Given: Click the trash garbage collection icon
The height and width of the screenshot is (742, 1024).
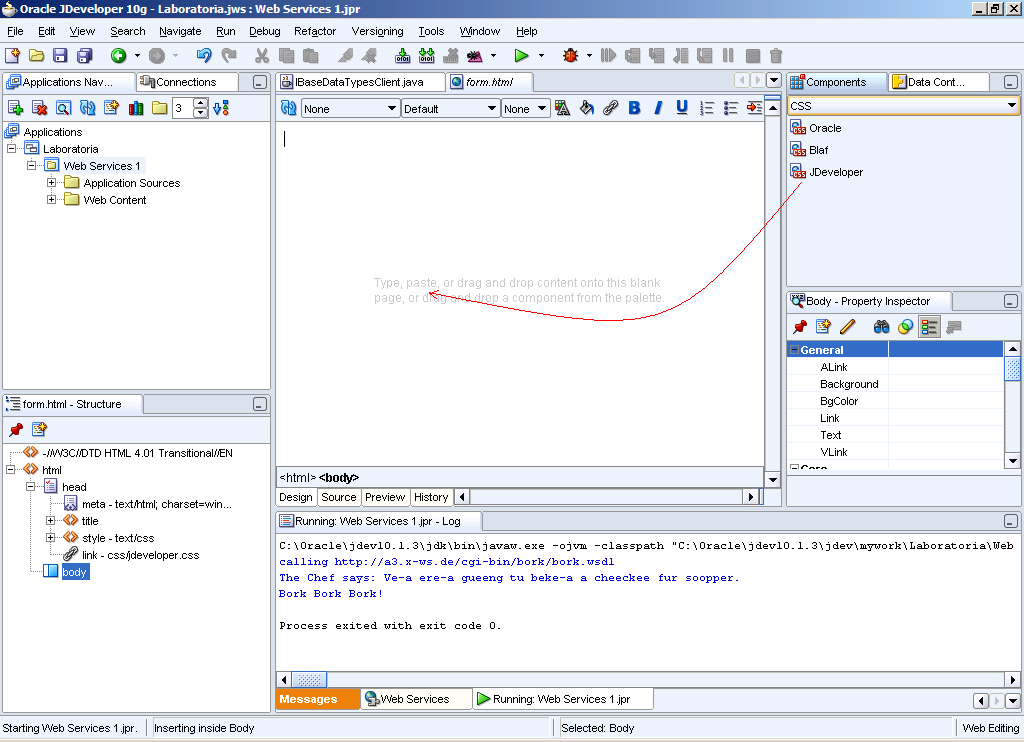Looking at the screenshot, I should tap(776, 56).
